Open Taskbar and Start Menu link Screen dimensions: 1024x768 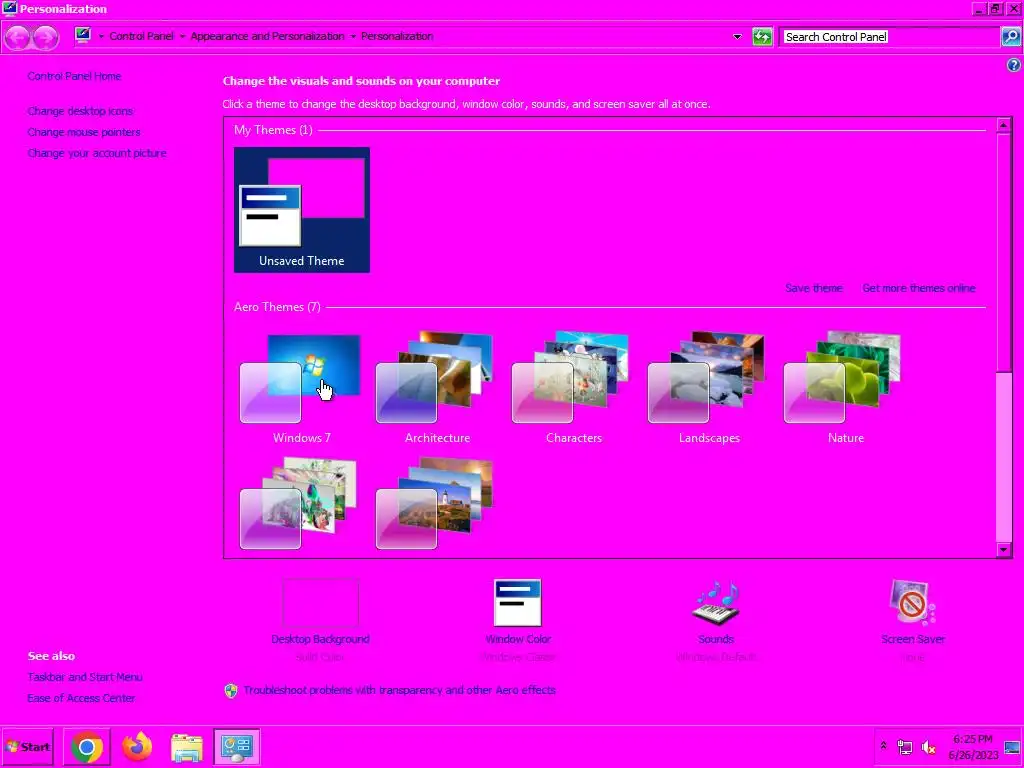coord(85,677)
